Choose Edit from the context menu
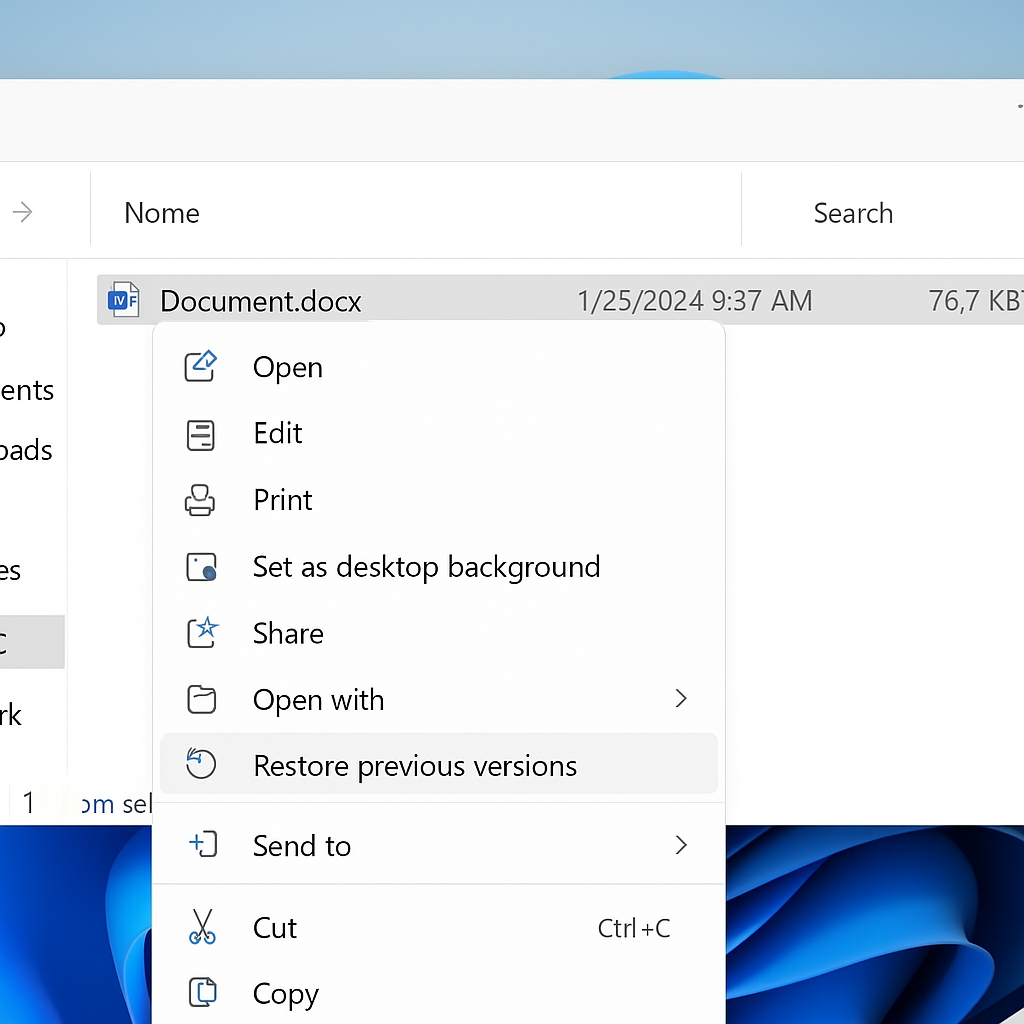1024x1024 pixels. click(x=439, y=434)
